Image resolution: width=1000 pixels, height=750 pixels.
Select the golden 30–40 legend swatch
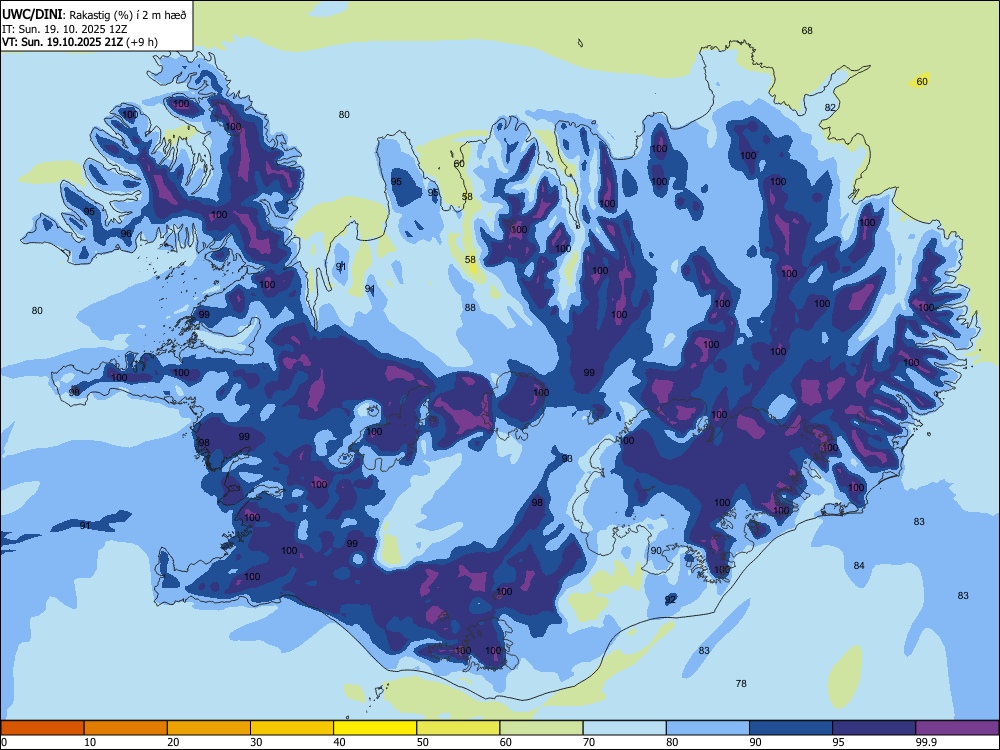tap(292, 728)
